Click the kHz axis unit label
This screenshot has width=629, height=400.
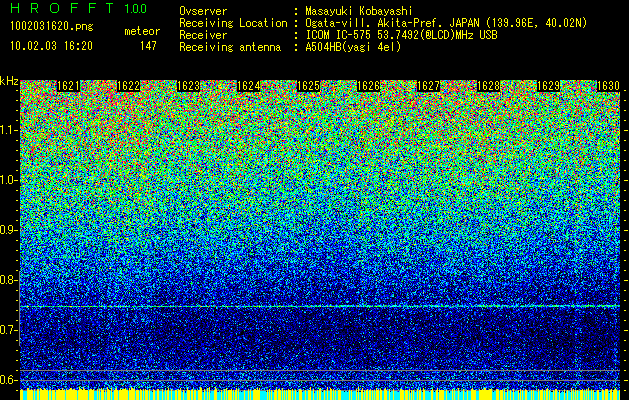[x=9, y=81]
